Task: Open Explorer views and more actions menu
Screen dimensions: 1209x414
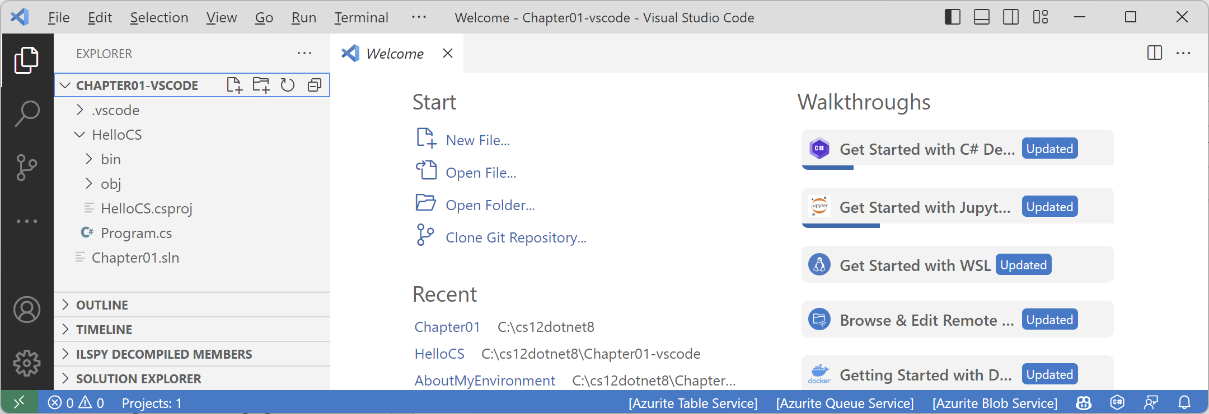Action: [x=304, y=53]
